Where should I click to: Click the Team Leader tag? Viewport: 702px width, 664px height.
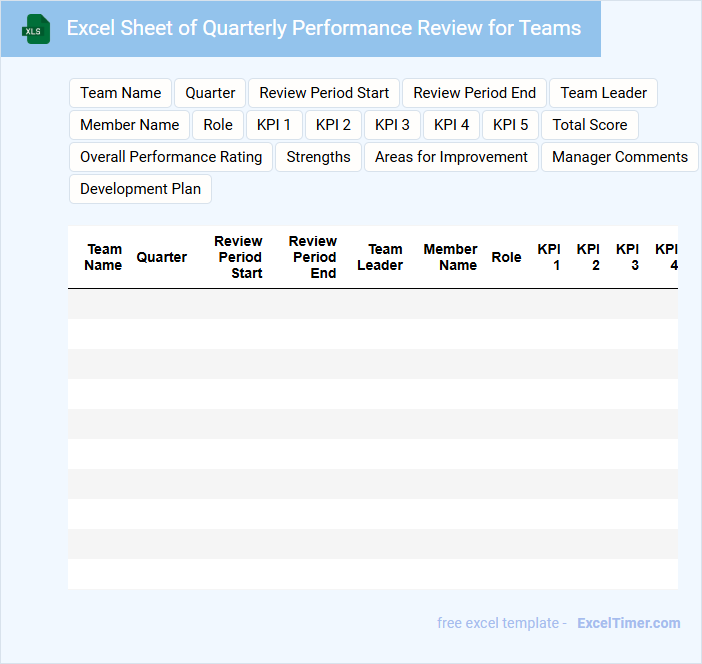click(603, 93)
